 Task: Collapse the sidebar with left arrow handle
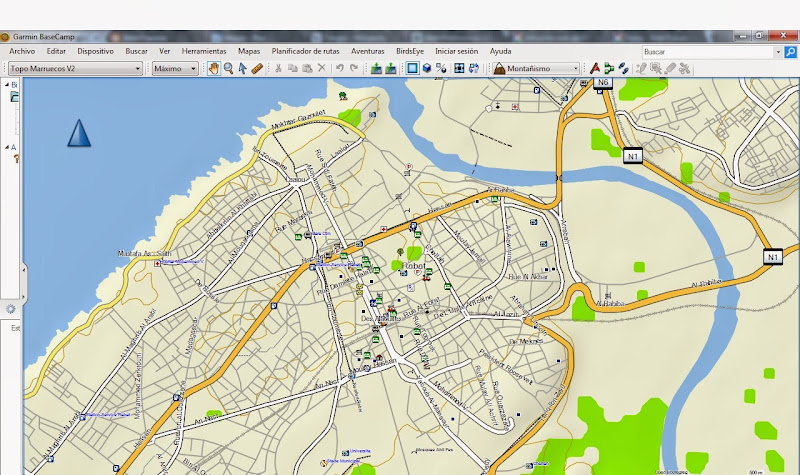pyautogui.click(x=24, y=269)
